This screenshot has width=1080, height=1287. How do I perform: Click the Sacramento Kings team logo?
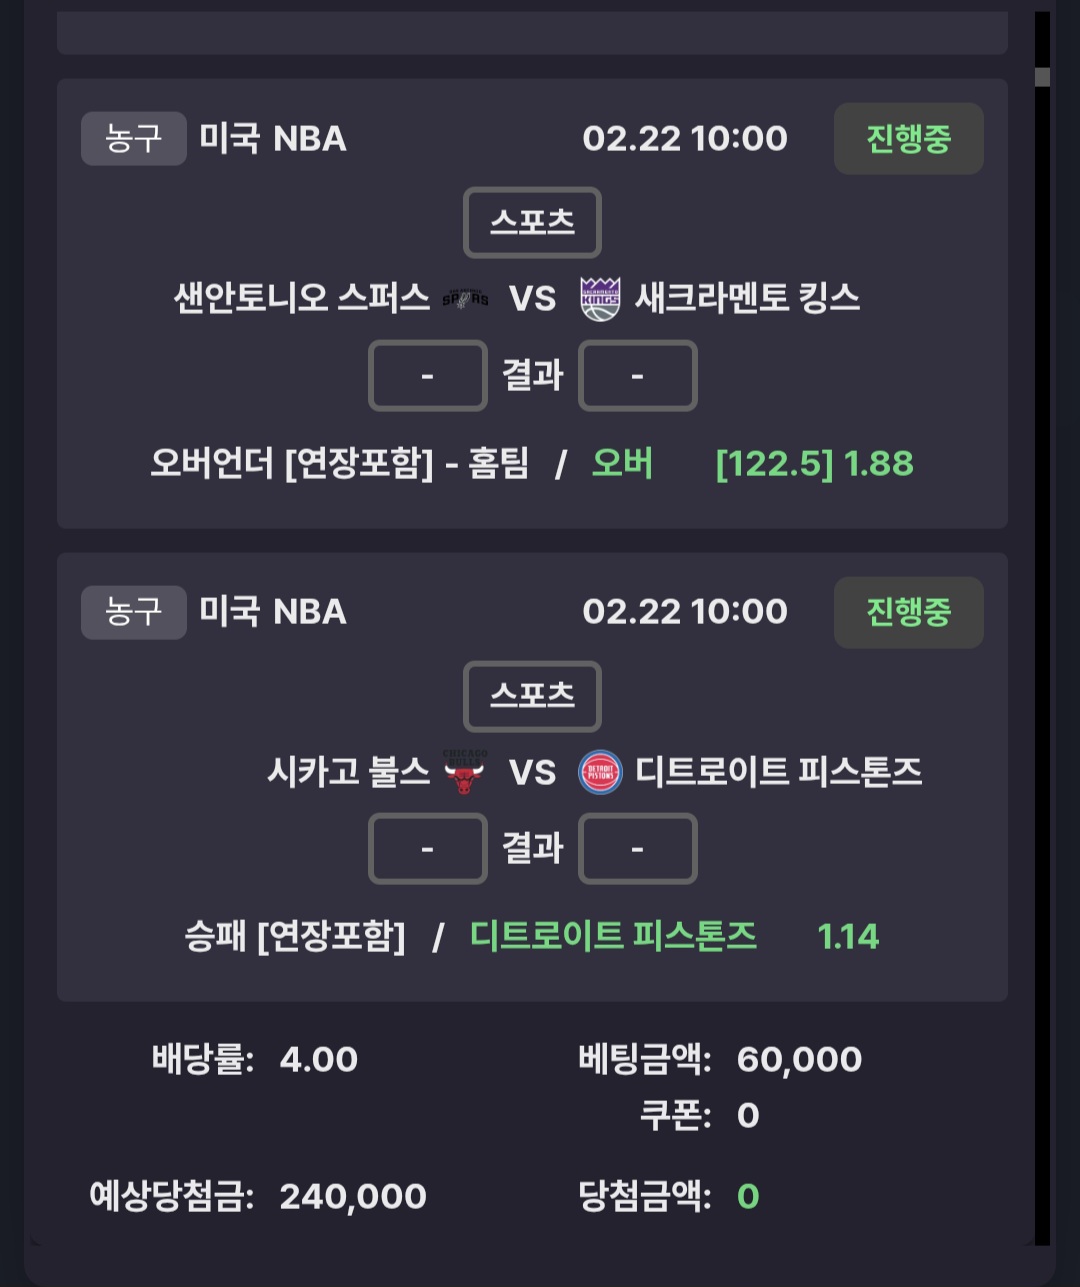[600, 299]
